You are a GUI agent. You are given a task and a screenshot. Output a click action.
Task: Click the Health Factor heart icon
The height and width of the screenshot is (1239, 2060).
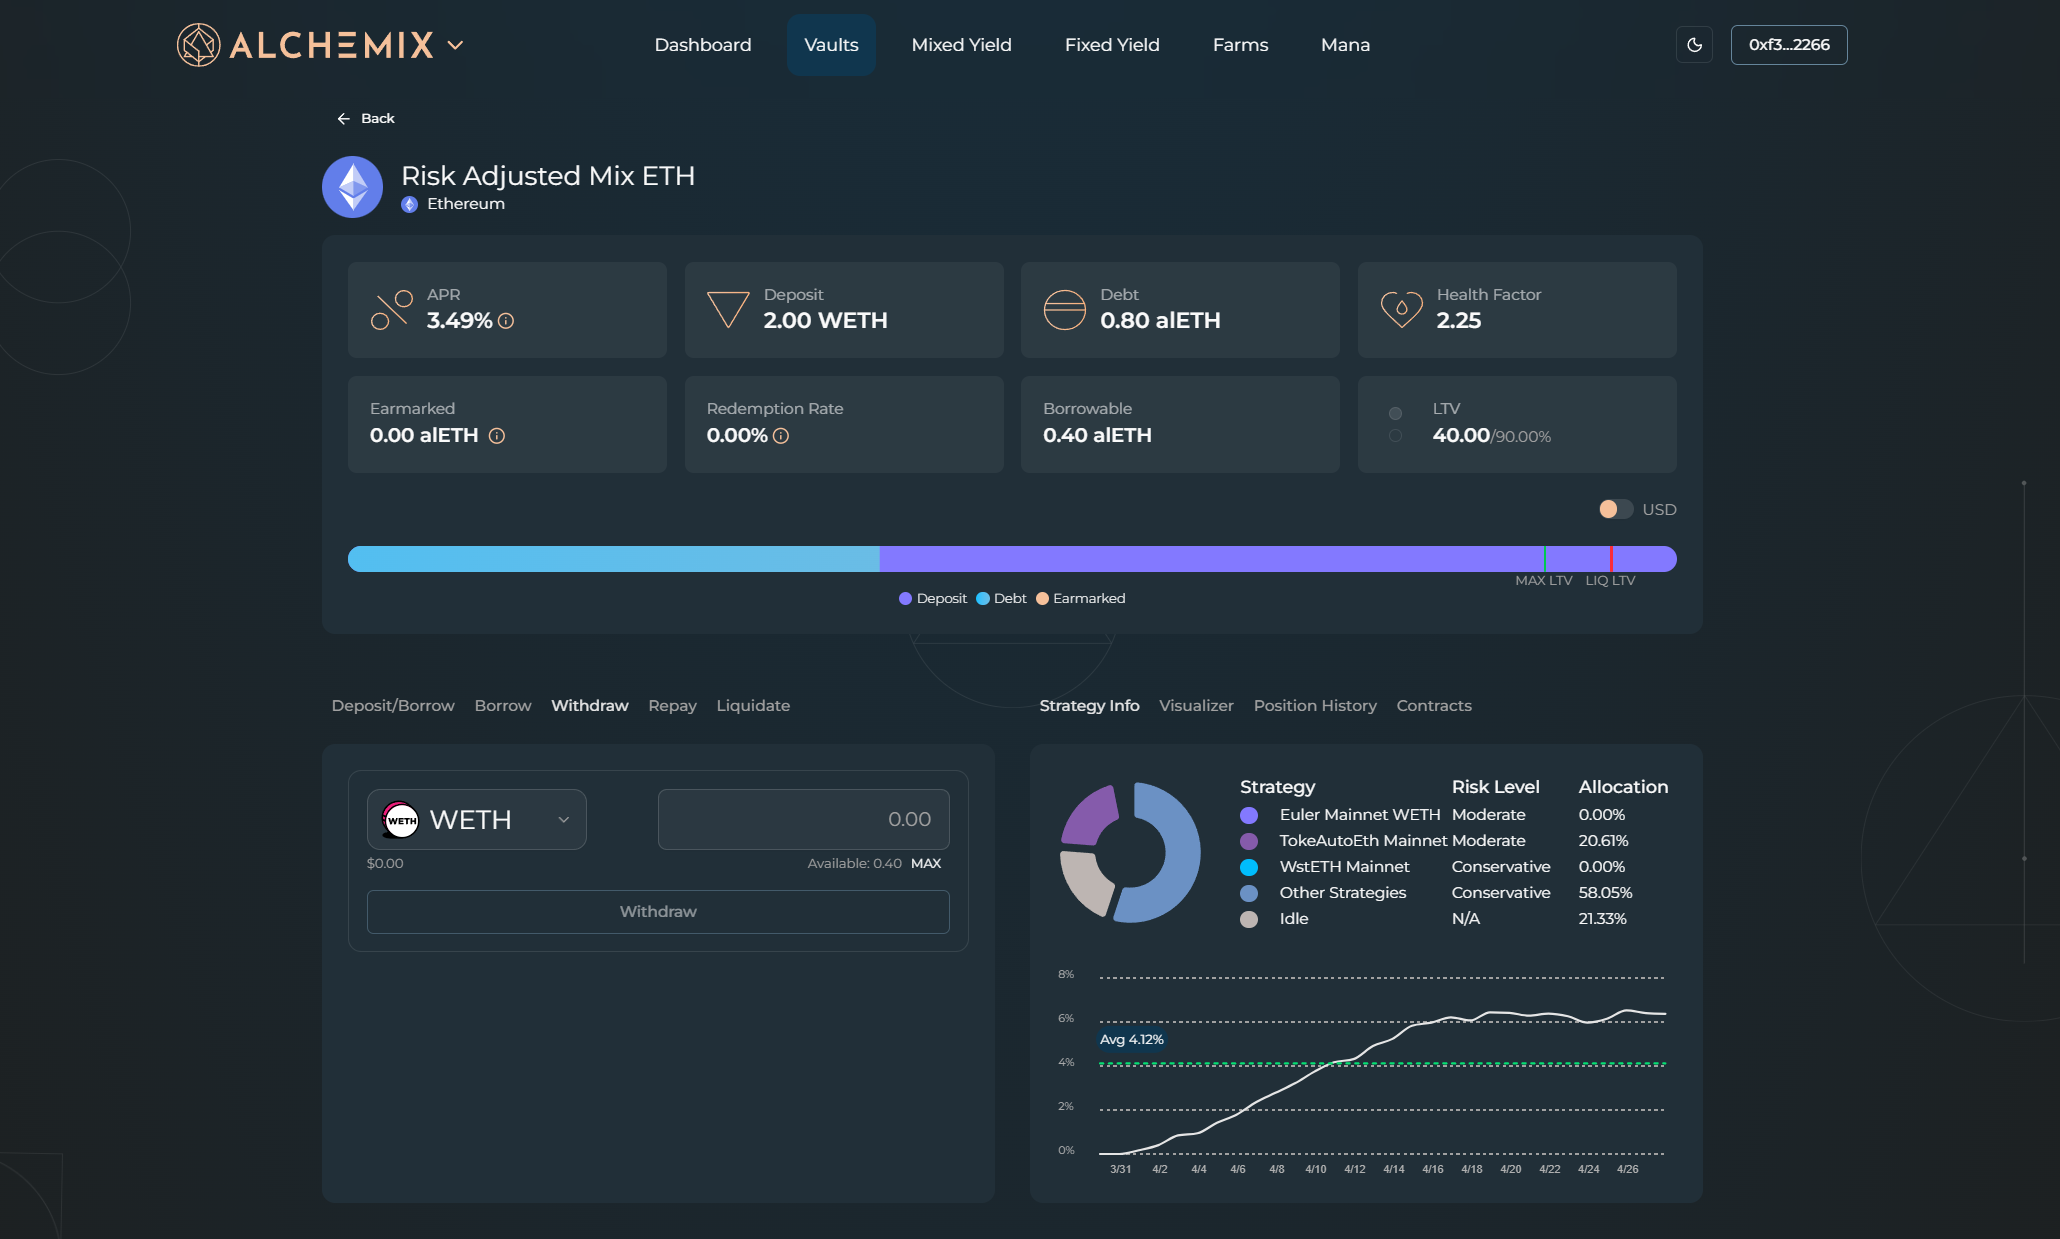1401,309
